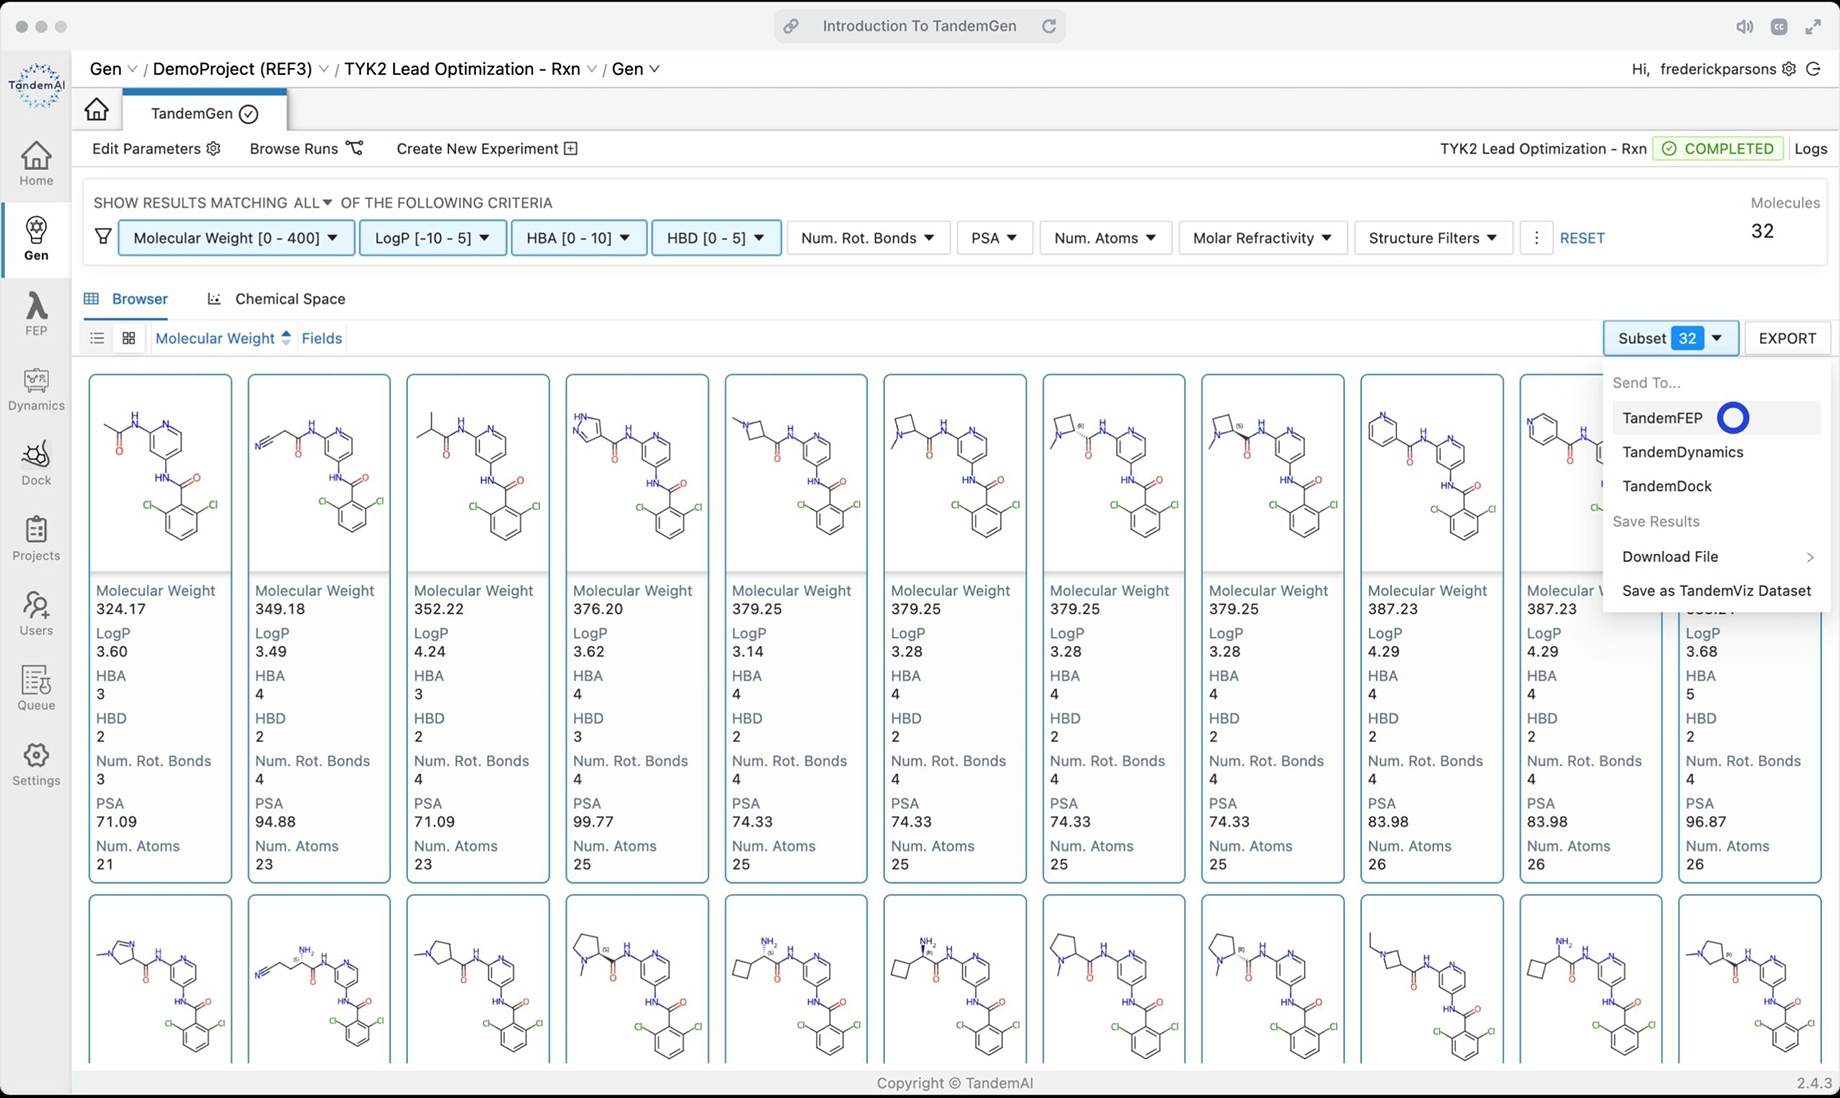Image resolution: width=1840 pixels, height=1098 pixels.
Task: Click the home icon beside TandemGen tab
Action: 96,110
